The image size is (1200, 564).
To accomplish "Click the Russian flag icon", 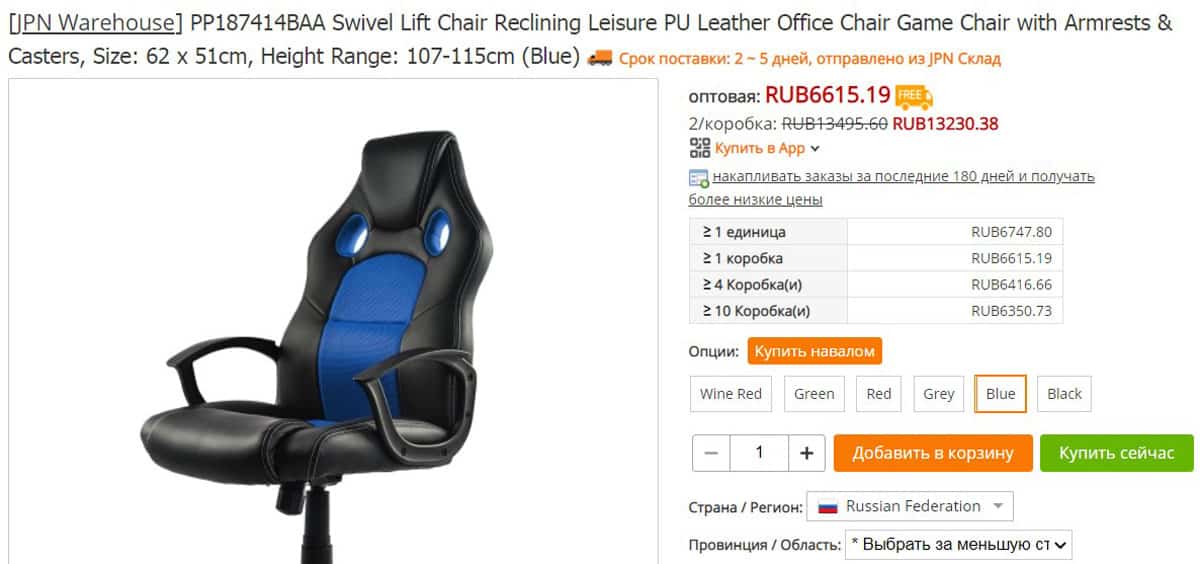I will pos(827,507).
